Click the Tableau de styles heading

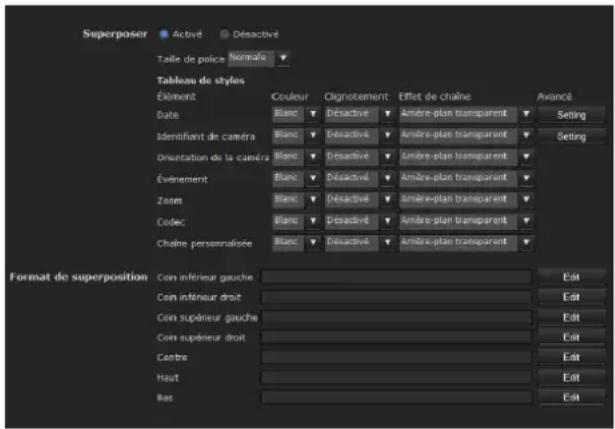(x=200, y=80)
